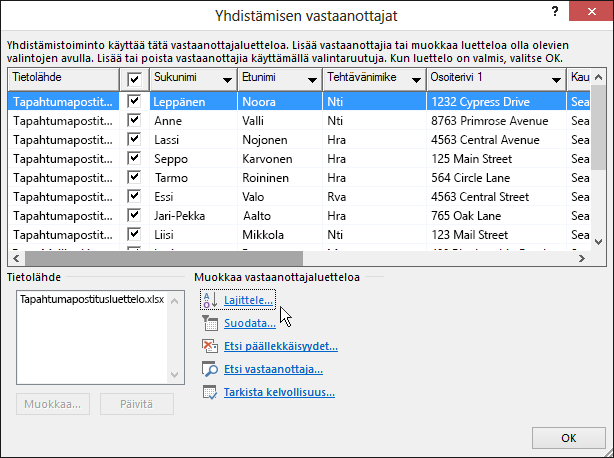Select the Leppänen surname cell
This screenshot has height=458, width=614.
(x=193, y=102)
